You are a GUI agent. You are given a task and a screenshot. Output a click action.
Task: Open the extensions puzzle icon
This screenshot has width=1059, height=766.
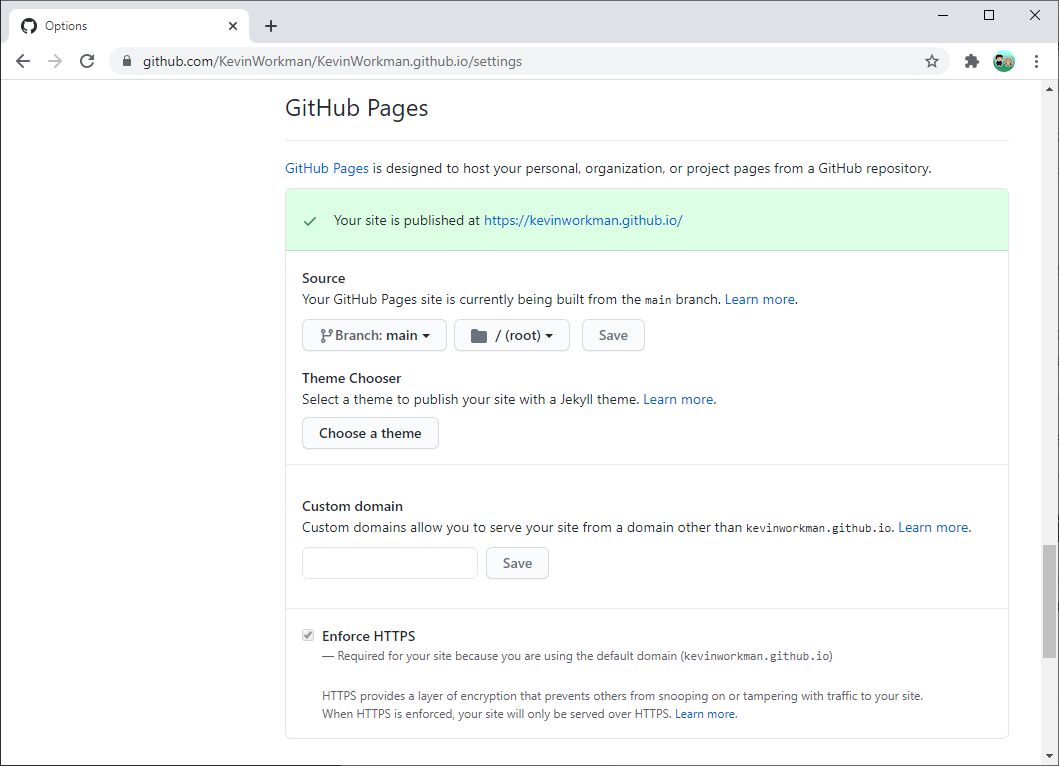tap(971, 61)
